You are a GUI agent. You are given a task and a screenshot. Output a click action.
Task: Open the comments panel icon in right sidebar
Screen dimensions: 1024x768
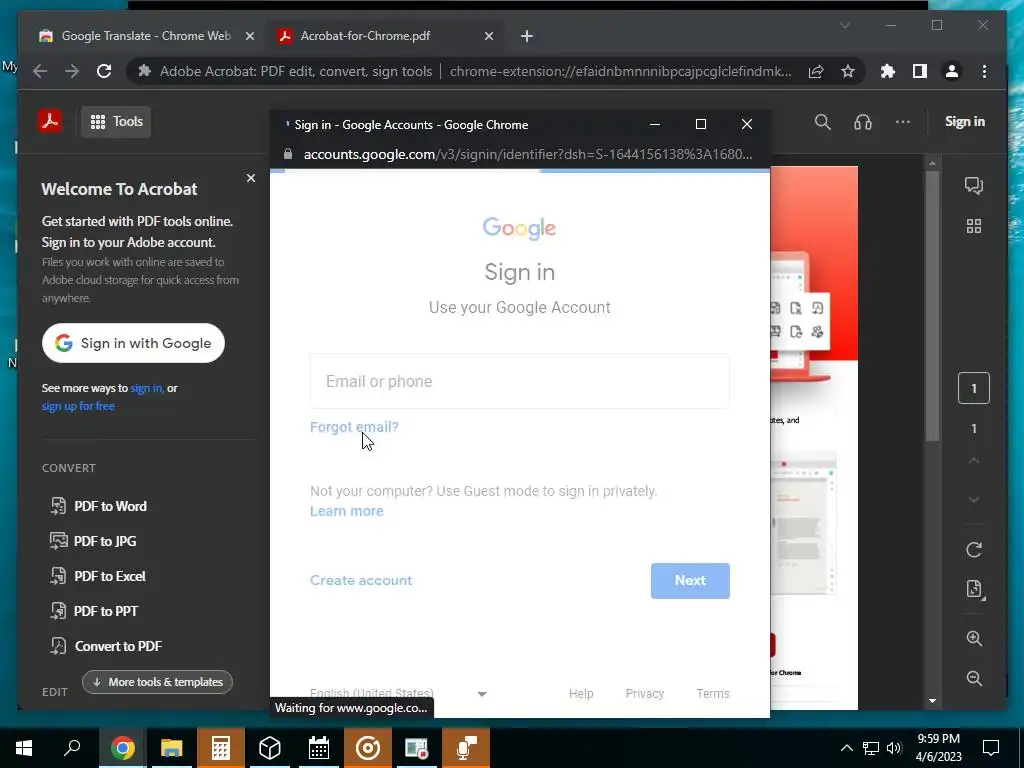(x=974, y=185)
